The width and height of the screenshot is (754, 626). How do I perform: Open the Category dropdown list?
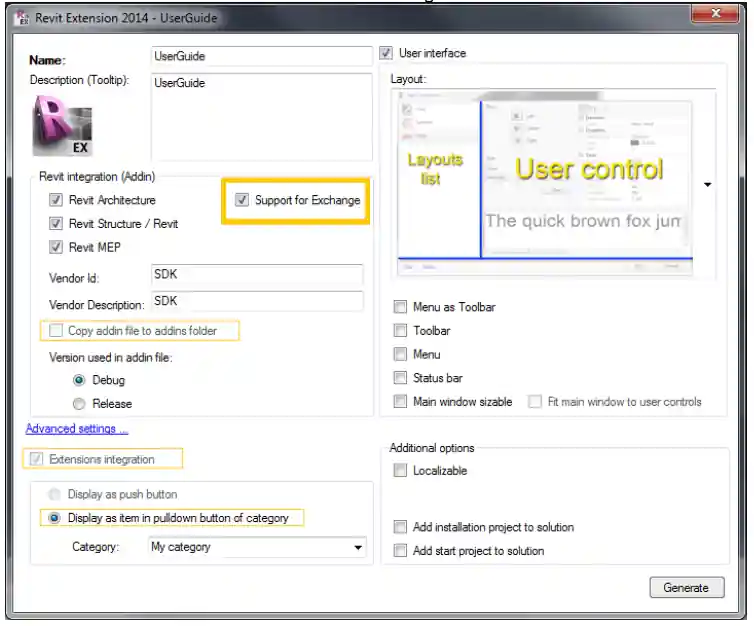tap(358, 548)
